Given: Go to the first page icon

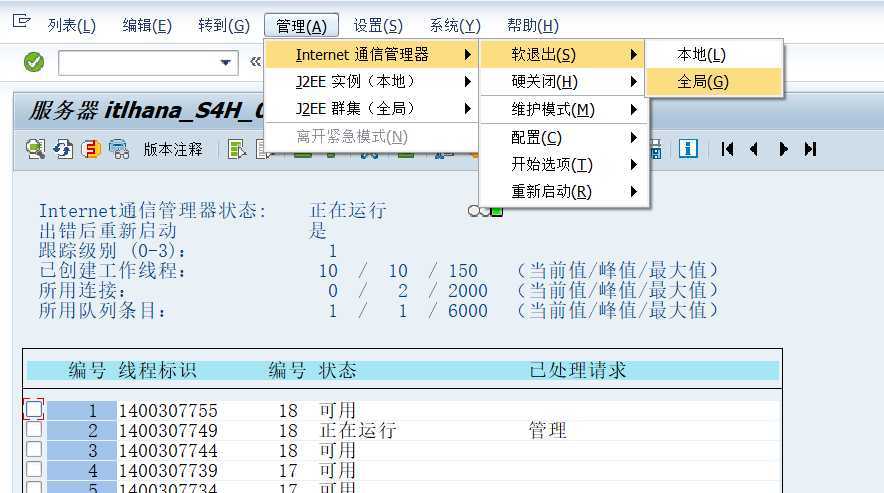Looking at the screenshot, I should [x=727, y=149].
